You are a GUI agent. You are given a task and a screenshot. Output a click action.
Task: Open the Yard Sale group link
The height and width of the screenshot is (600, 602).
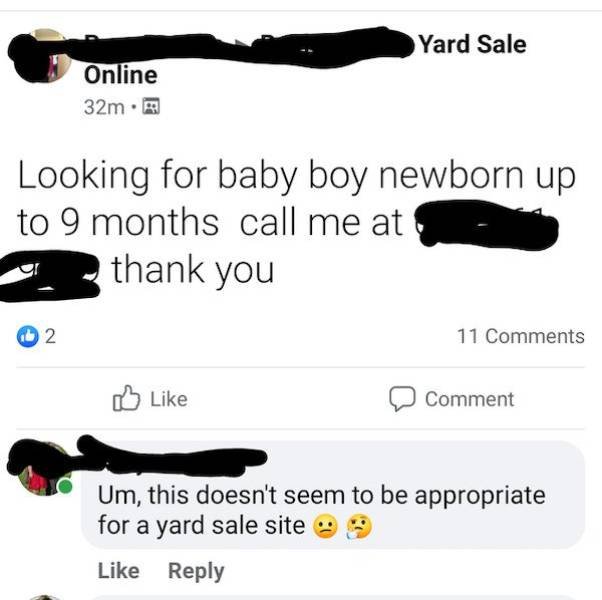coord(472,44)
